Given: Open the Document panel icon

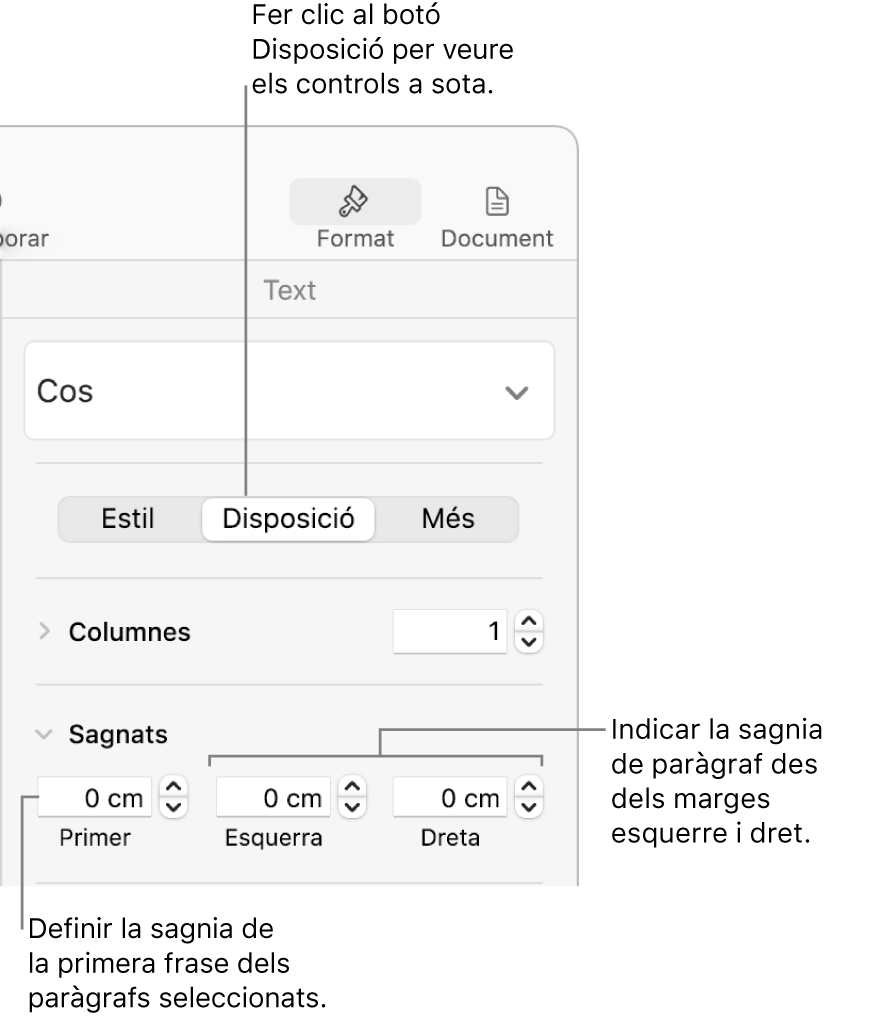Looking at the screenshot, I should (x=497, y=201).
